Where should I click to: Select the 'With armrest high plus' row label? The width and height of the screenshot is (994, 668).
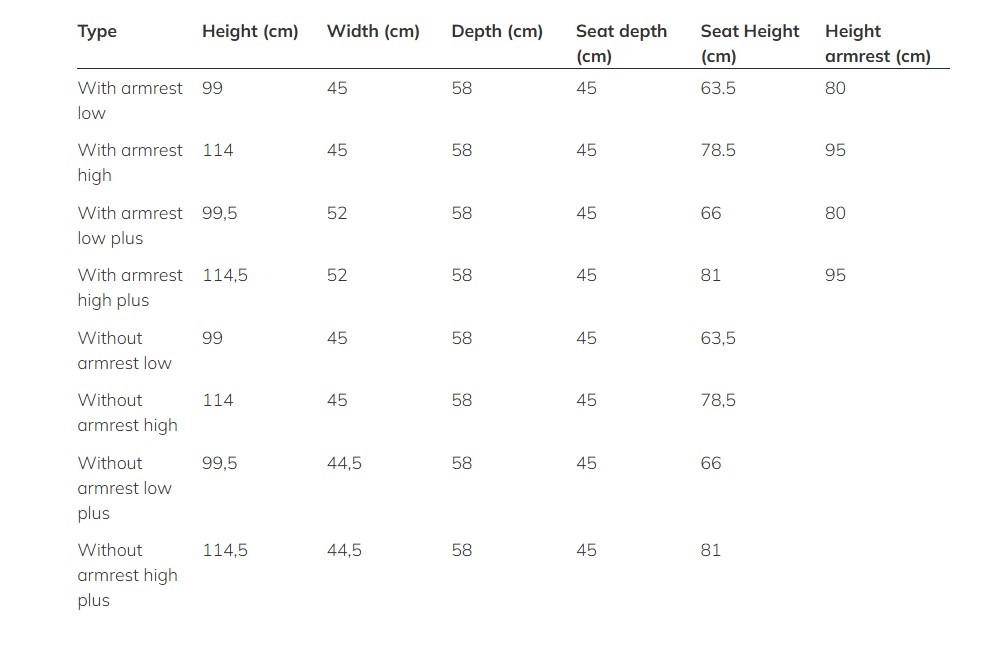130,288
